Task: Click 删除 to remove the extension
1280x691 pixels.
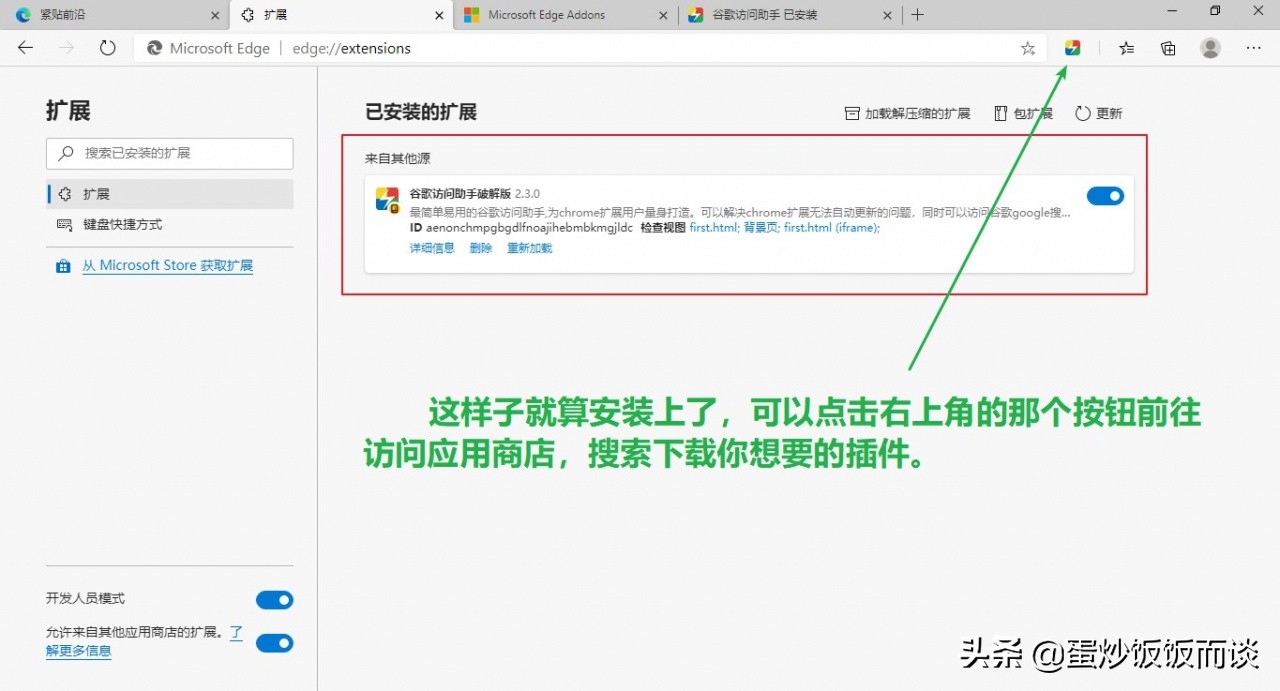Action: 481,248
